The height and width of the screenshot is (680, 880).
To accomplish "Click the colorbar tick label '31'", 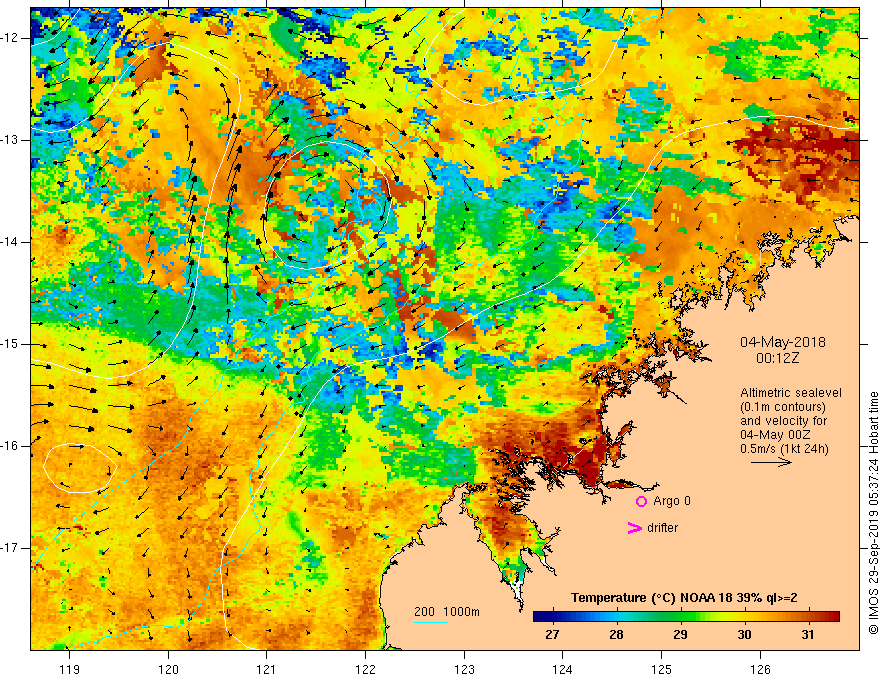I will point(808,635).
